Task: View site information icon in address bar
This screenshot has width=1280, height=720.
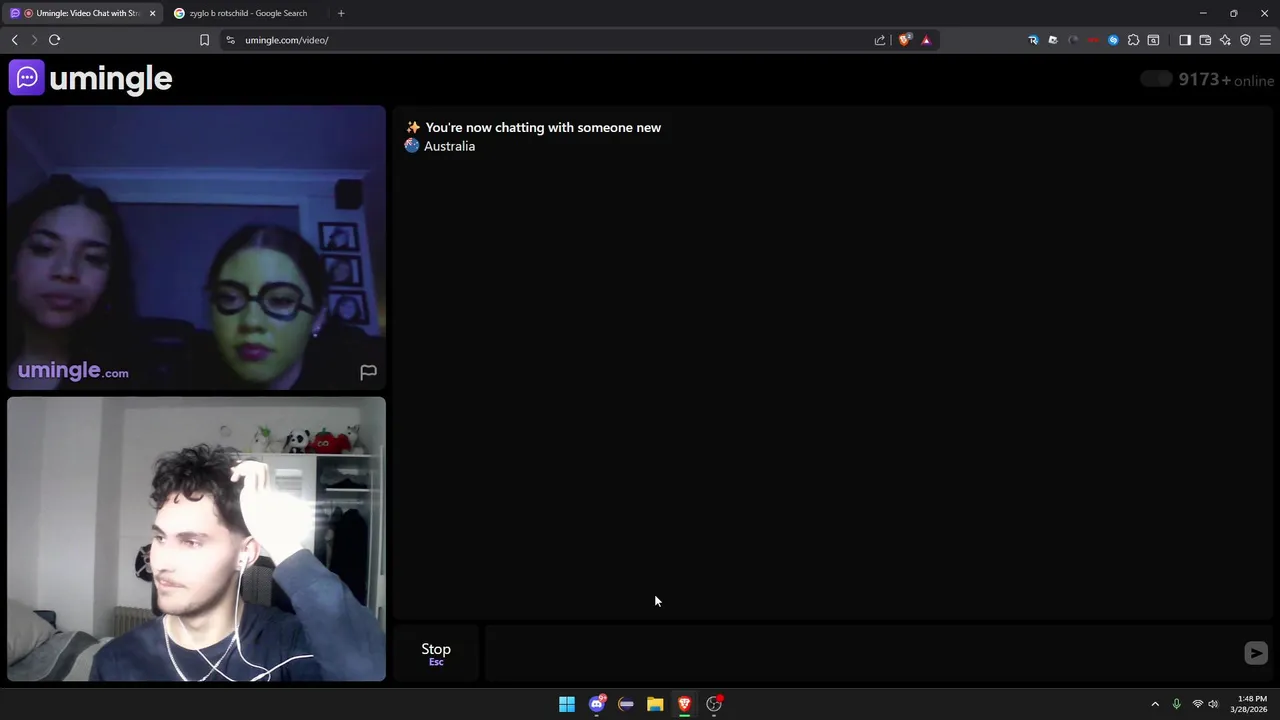Action: 230,40
